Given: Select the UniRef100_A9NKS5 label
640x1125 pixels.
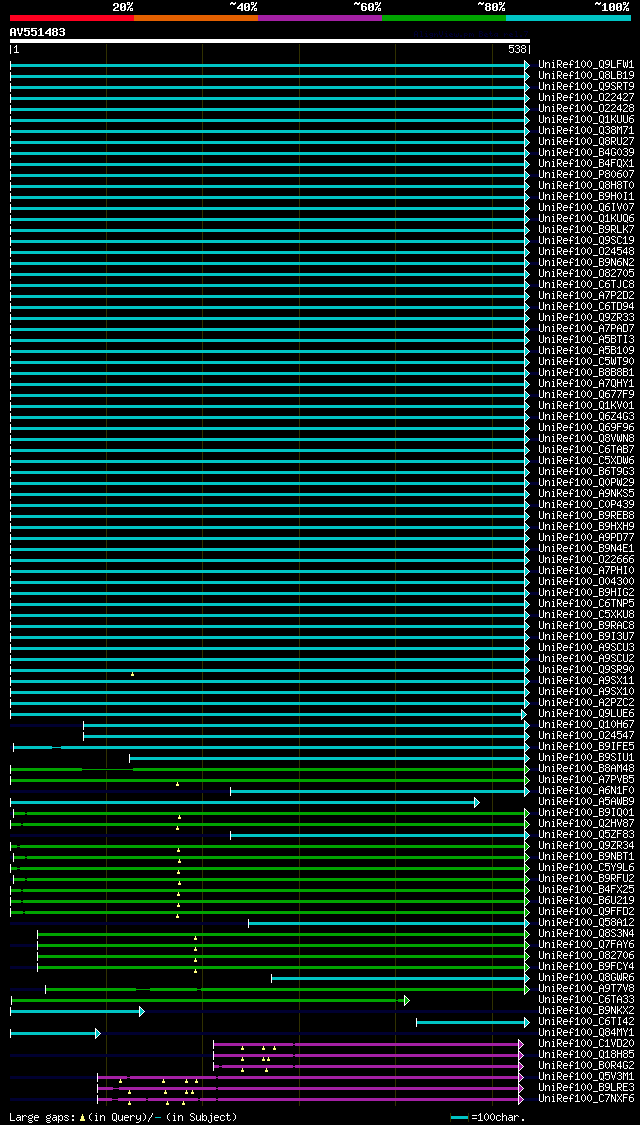Looking at the screenshot, I should point(586,494).
